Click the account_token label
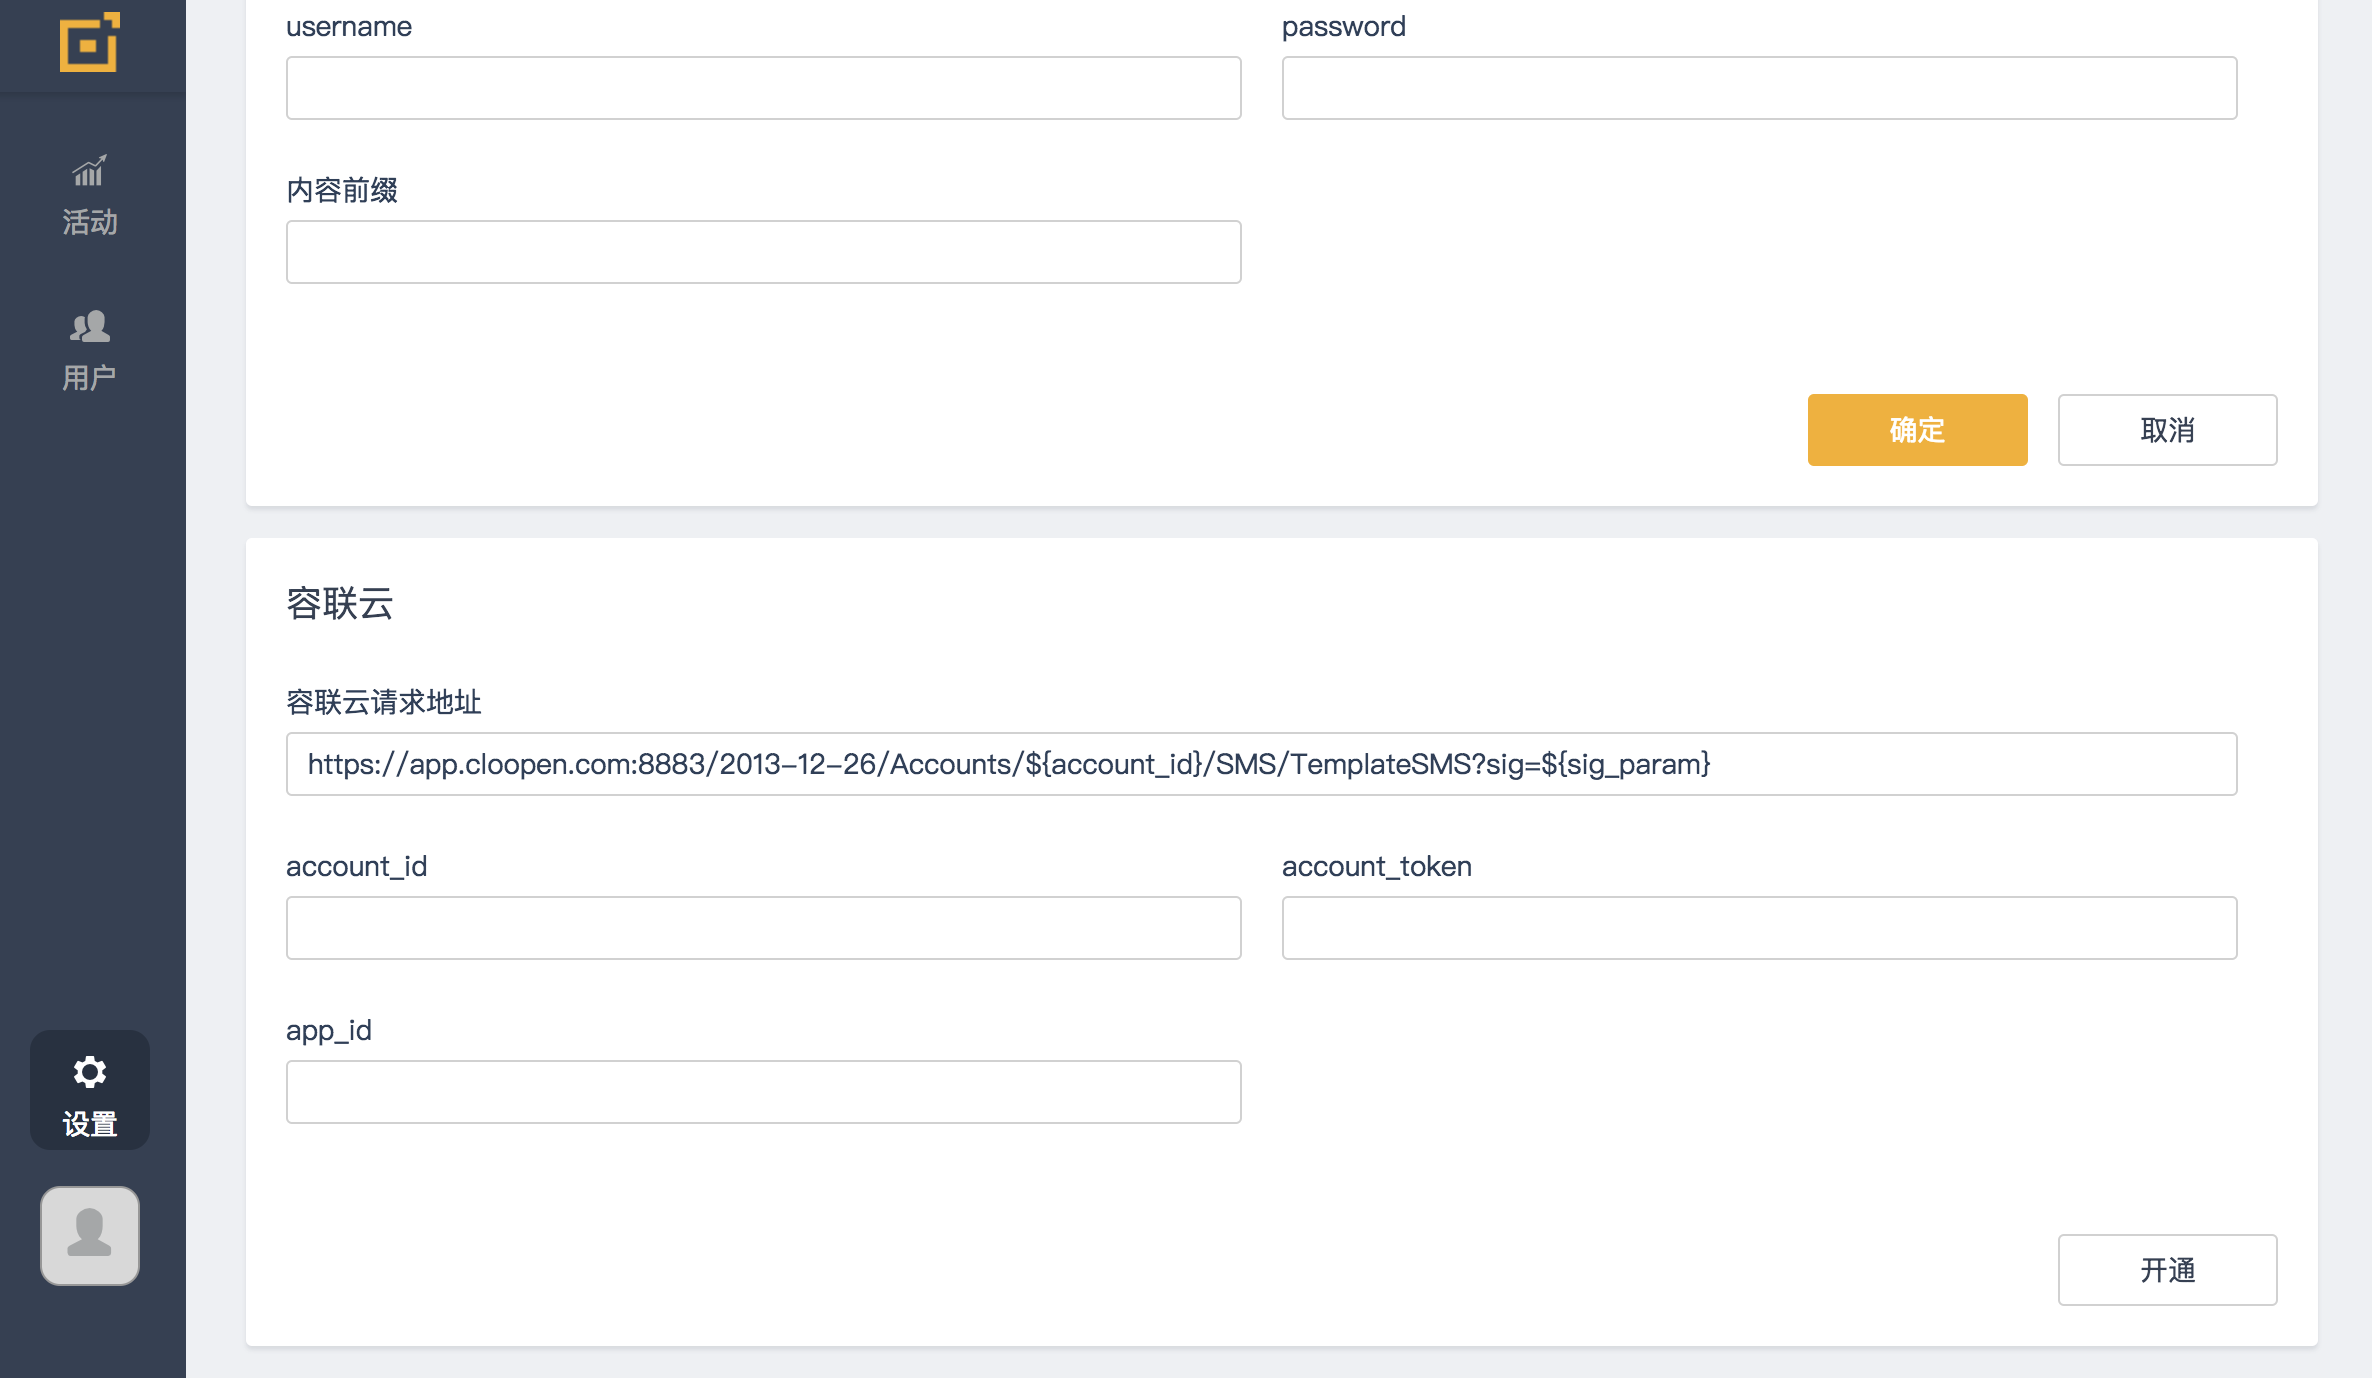This screenshot has height=1378, width=2372. (1377, 866)
